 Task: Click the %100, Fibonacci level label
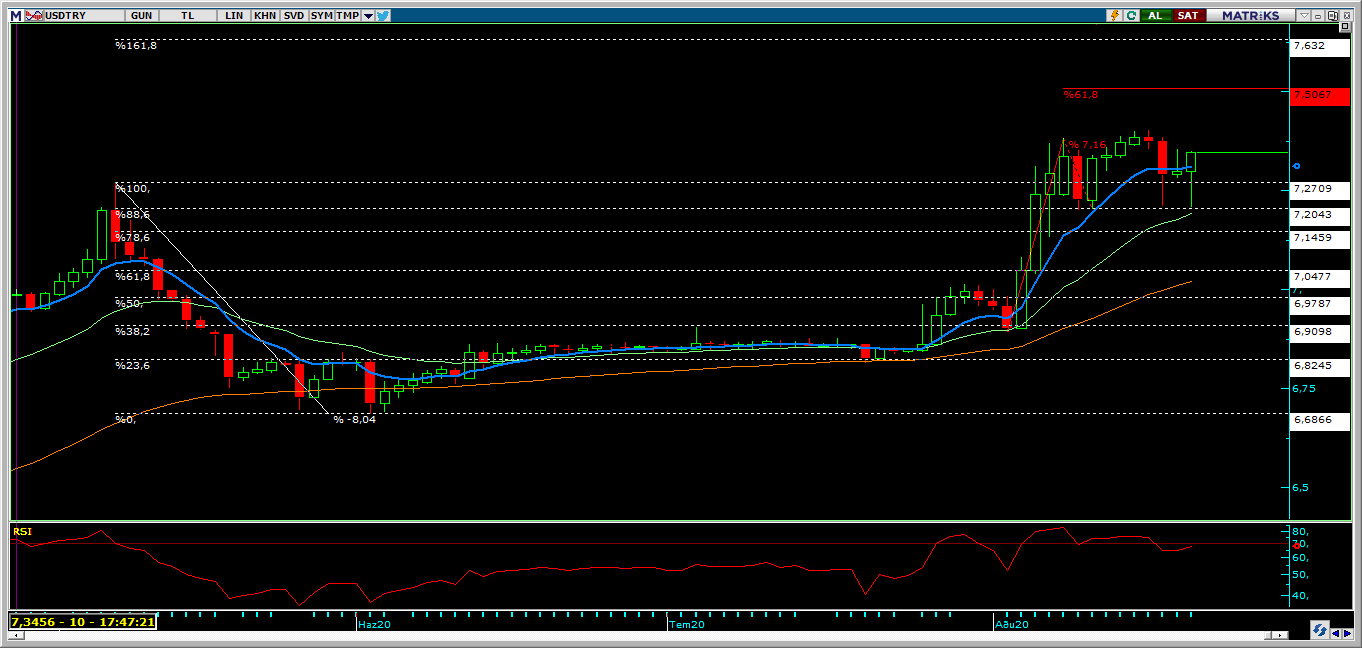[132, 188]
